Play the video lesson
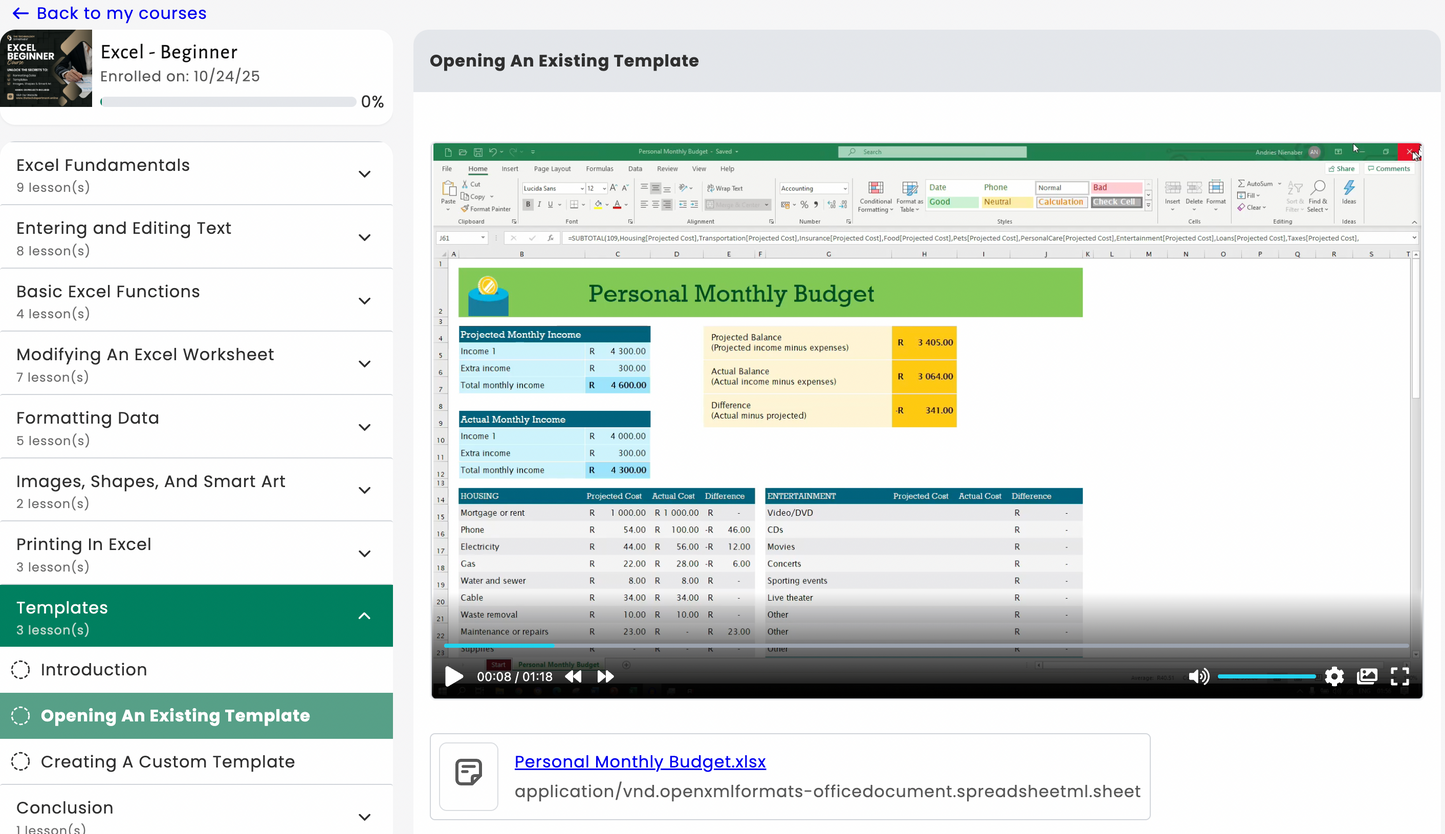This screenshot has height=834, width=1445. [x=454, y=676]
